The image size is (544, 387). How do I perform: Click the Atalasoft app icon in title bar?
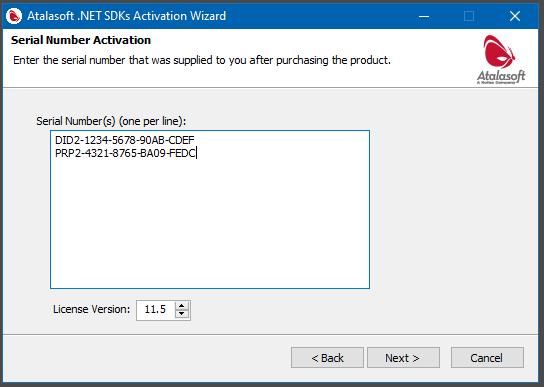coord(14,16)
